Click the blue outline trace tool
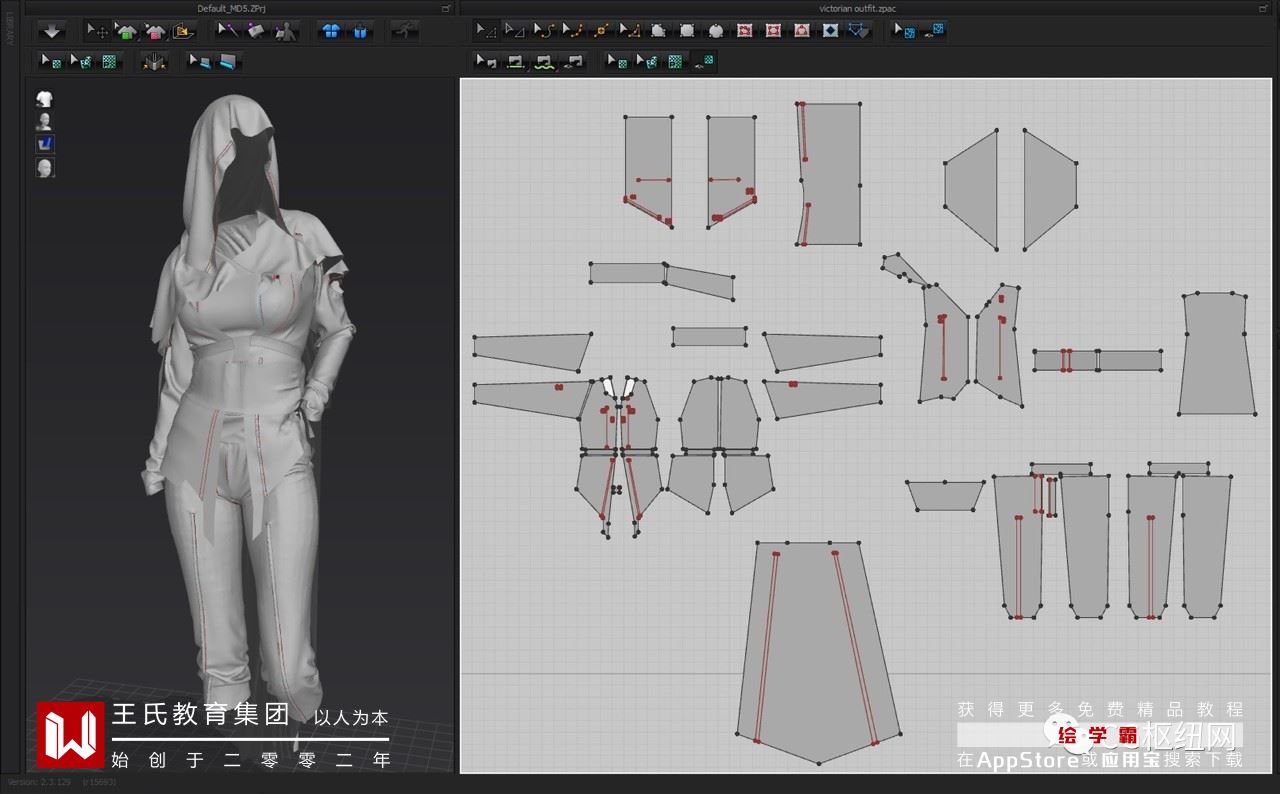 coord(859,31)
